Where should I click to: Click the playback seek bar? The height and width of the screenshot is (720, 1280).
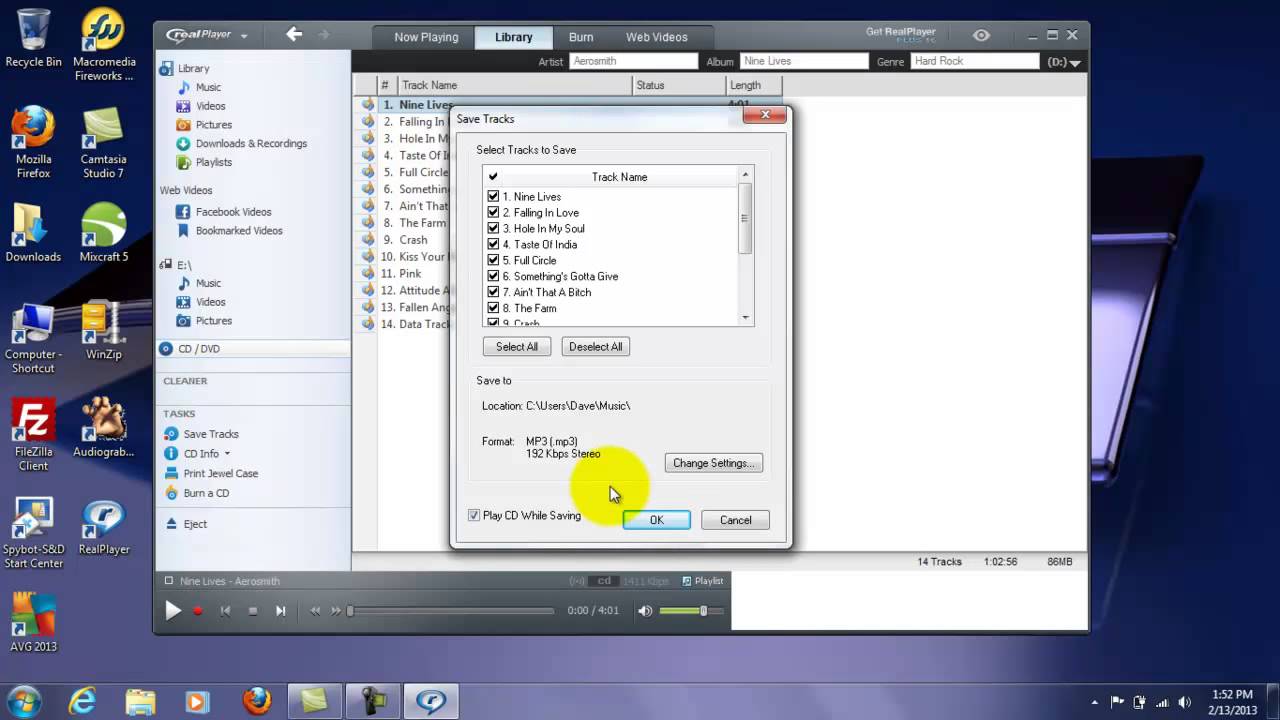[450, 611]
